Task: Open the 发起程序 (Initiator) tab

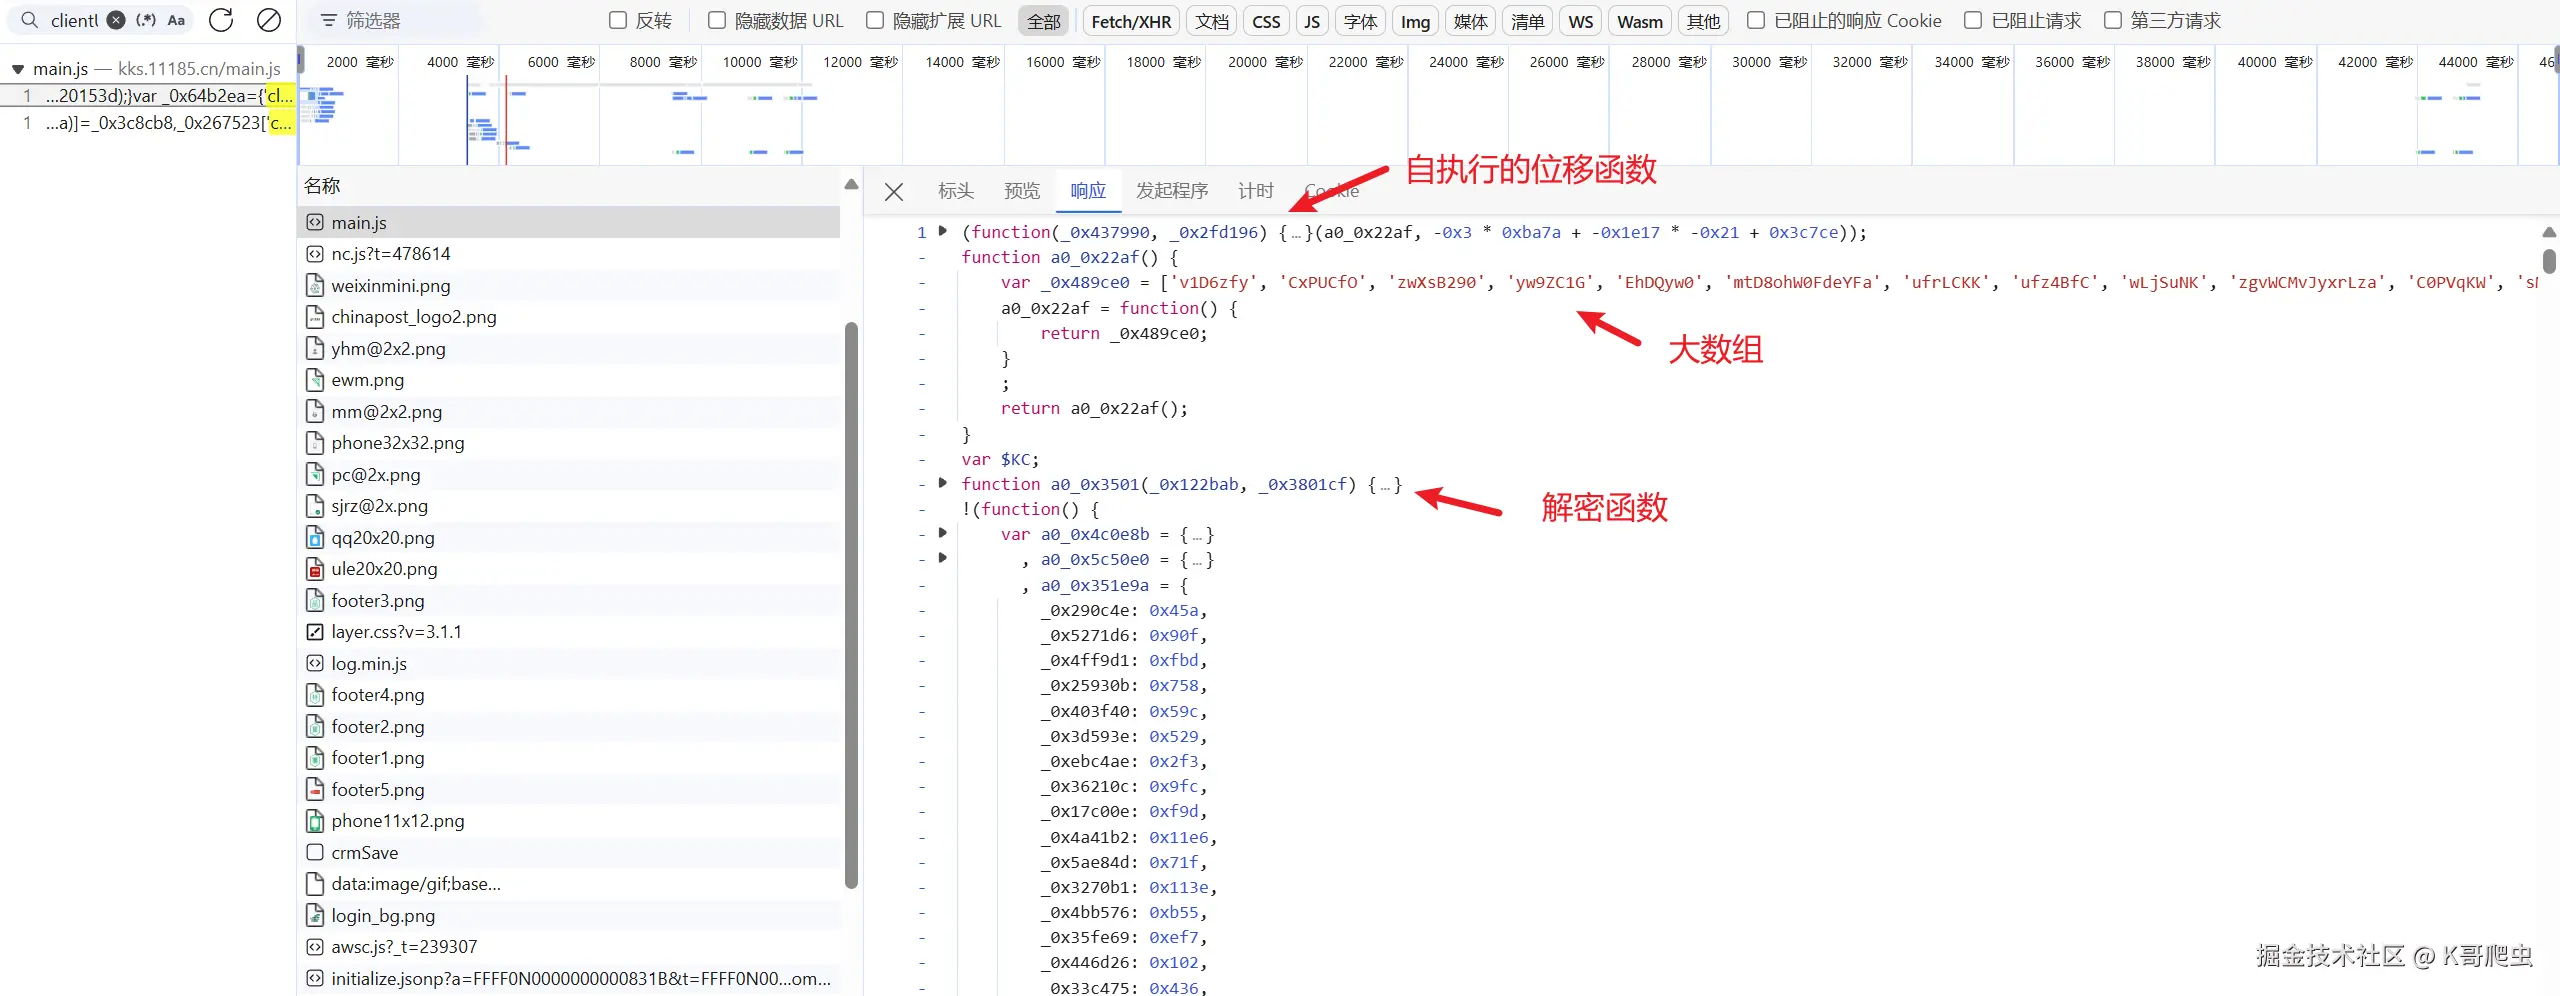Action: [x=1172, y=190]
